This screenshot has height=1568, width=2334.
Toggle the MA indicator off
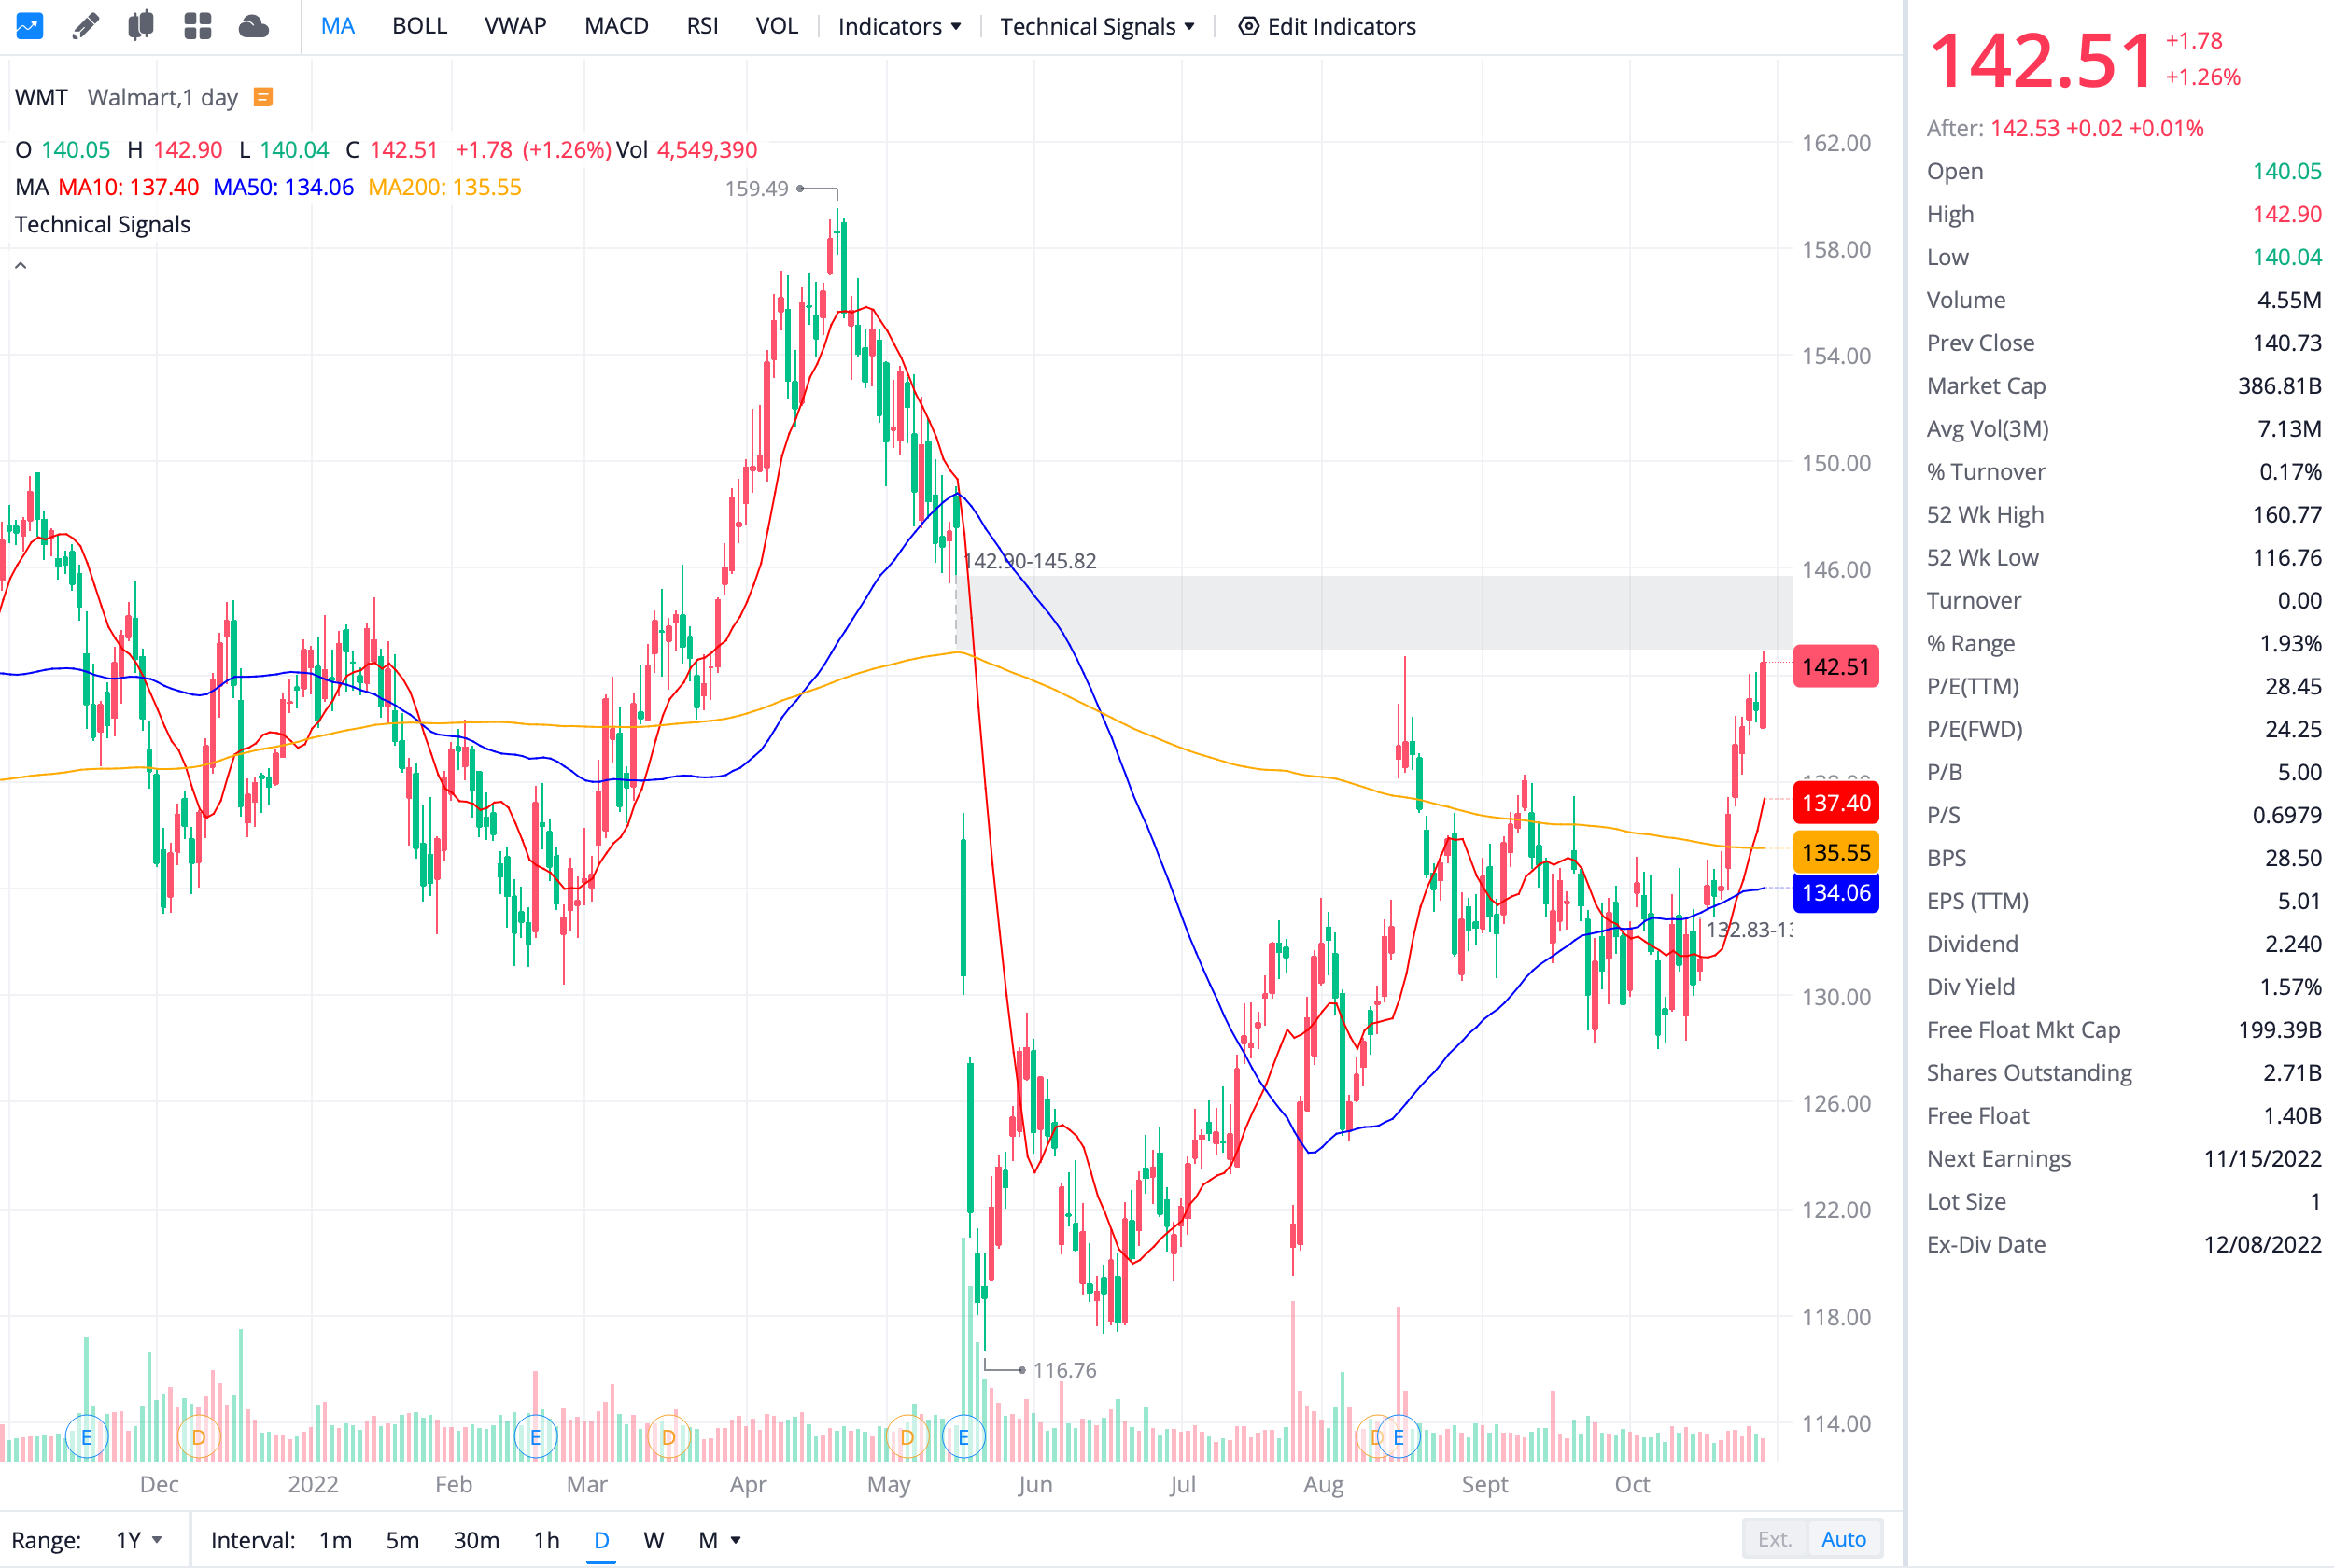pos(337,26)
